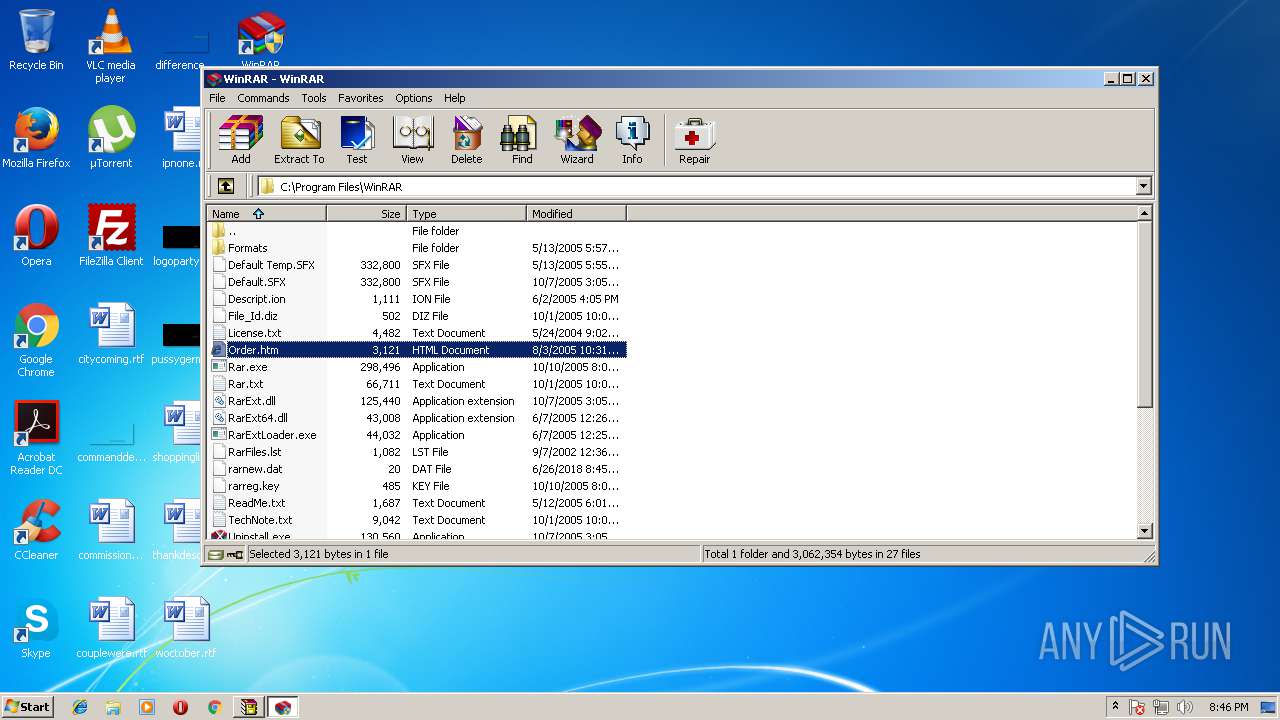Image resolution: width=1280 pixels, height=720 pixels.
Task: Click the Repair archive icon
Action: tap(694, 140)
